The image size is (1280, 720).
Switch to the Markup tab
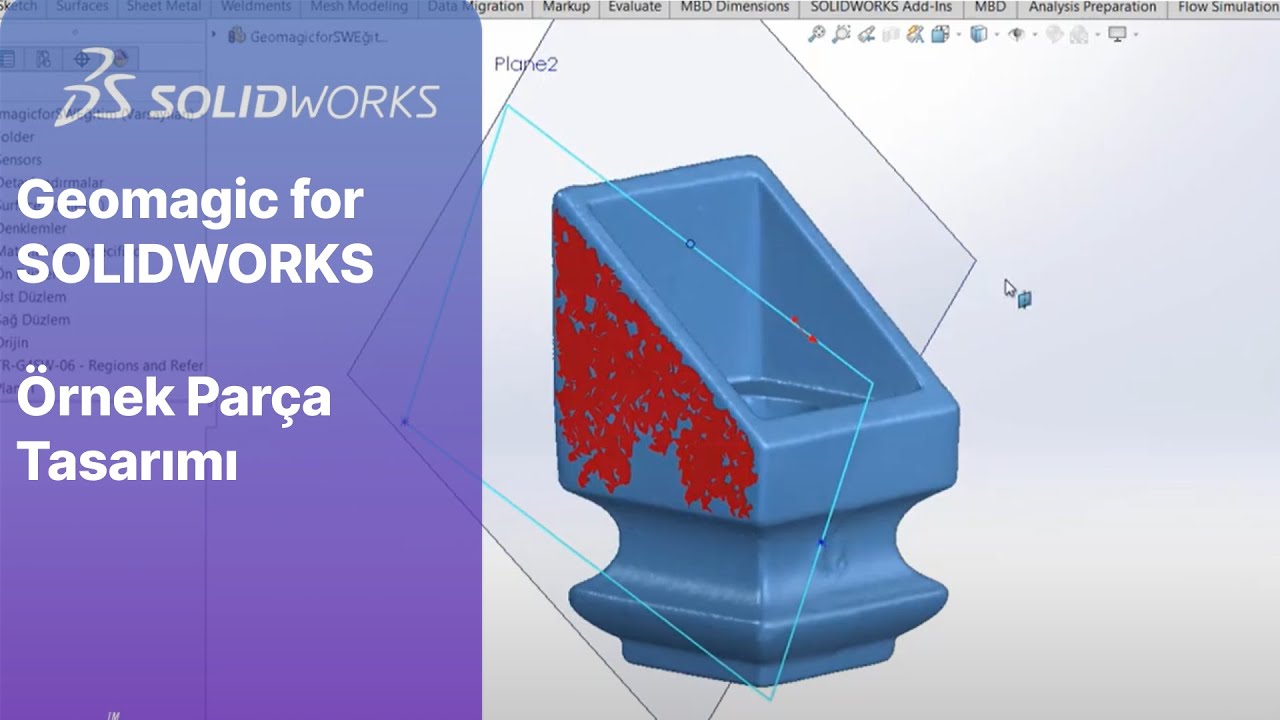pyautogui.click(x=566, y=7)
